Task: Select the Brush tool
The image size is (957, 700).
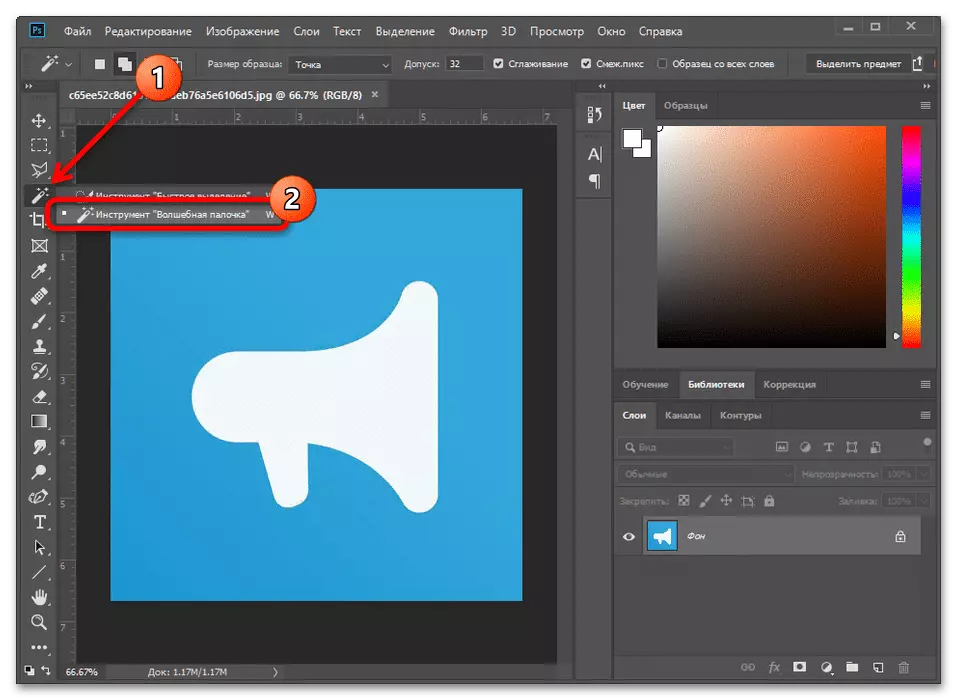Action: coord(39,322)
